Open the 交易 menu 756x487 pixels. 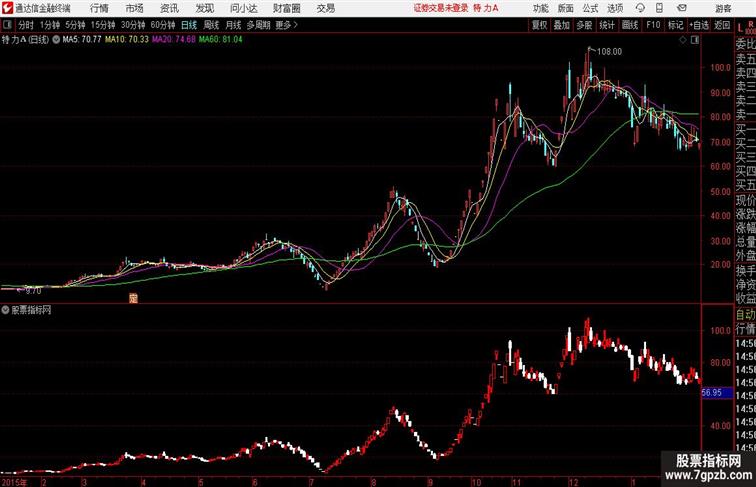click(325, 8)
